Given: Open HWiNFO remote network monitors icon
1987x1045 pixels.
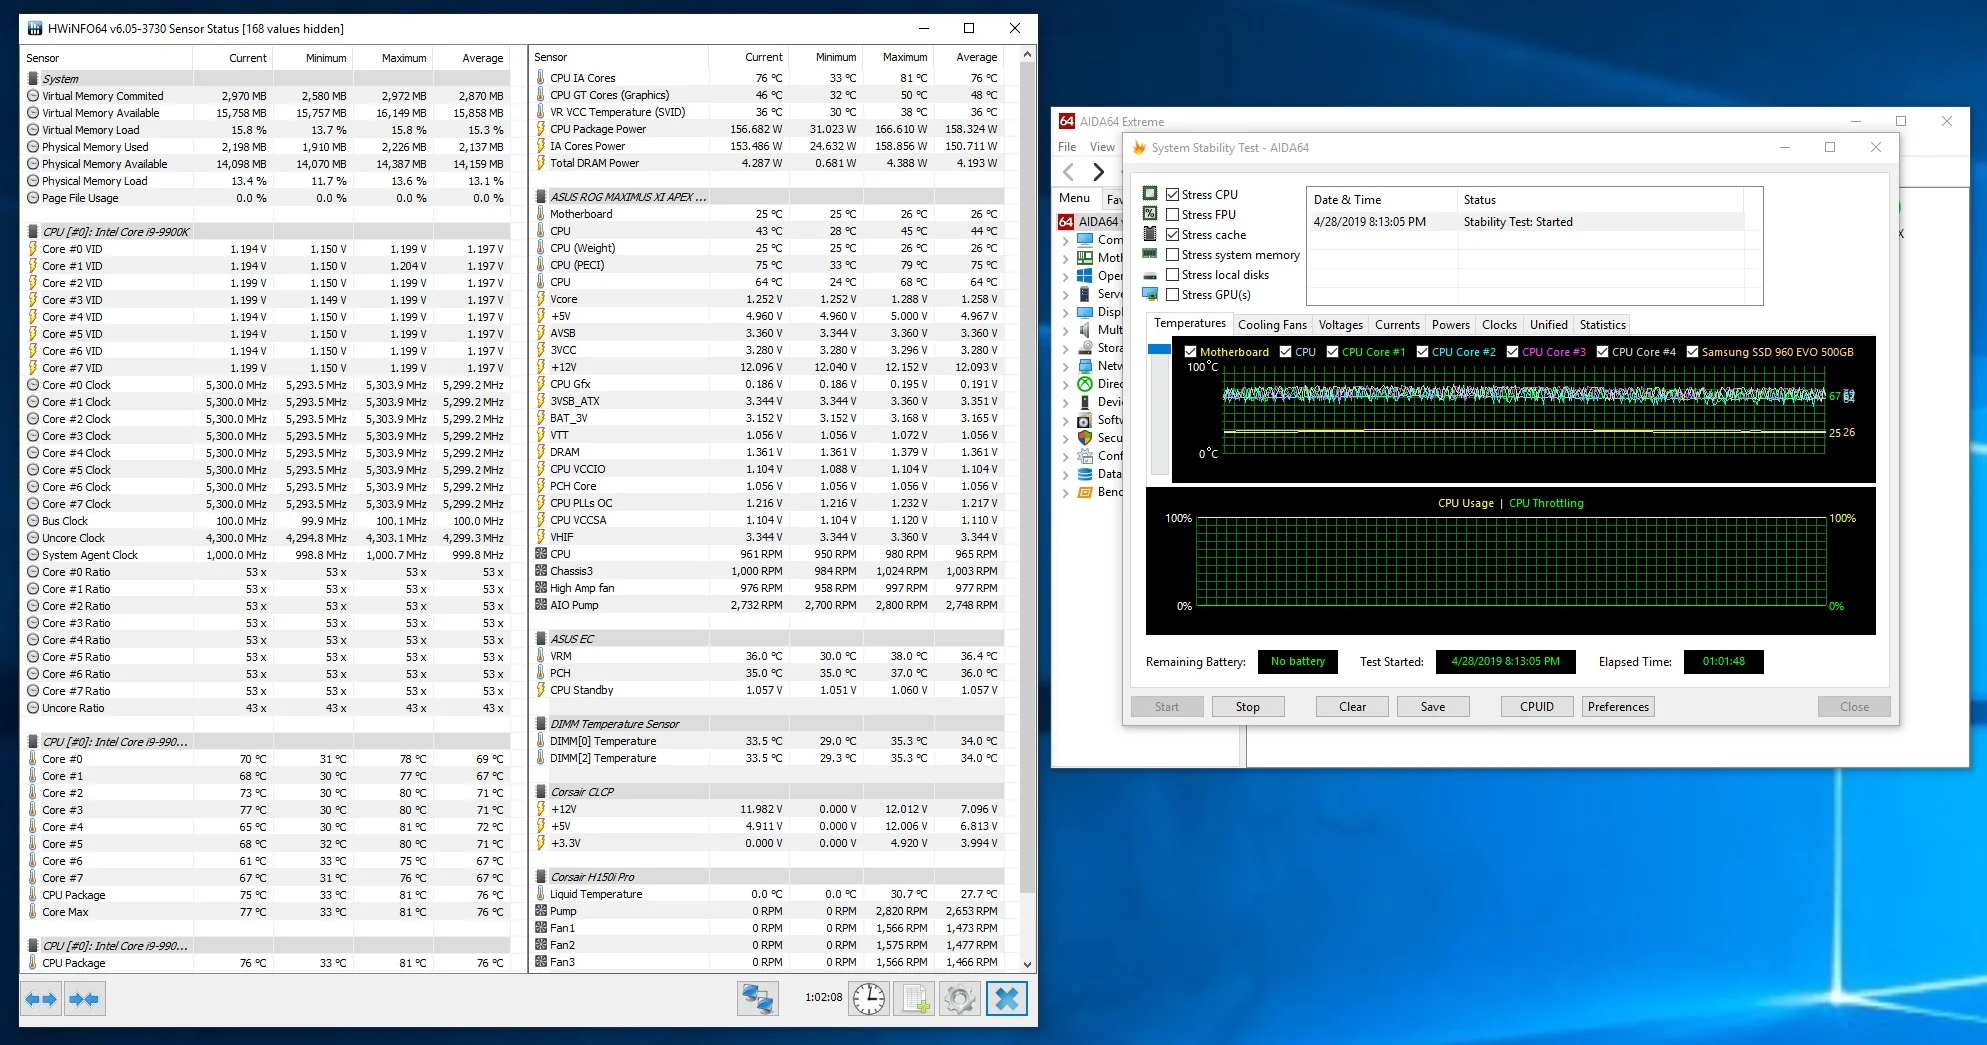Looking at the screenshot, I should 758,998.
